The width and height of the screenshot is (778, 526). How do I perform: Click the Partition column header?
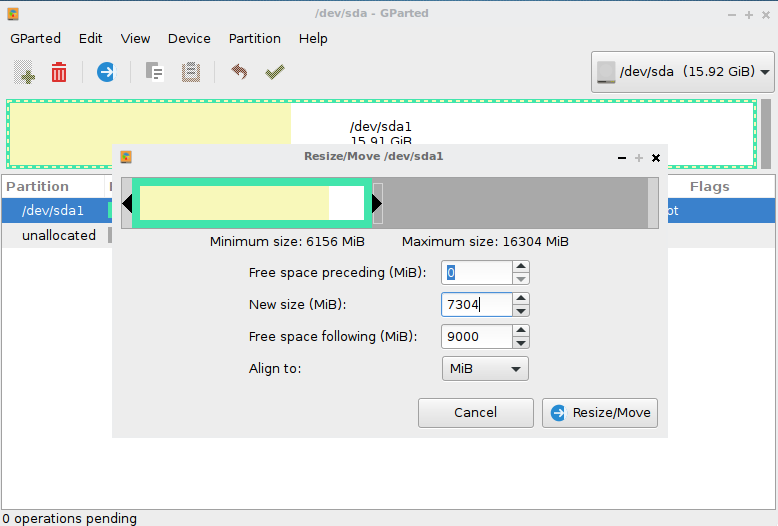(53, 187)
